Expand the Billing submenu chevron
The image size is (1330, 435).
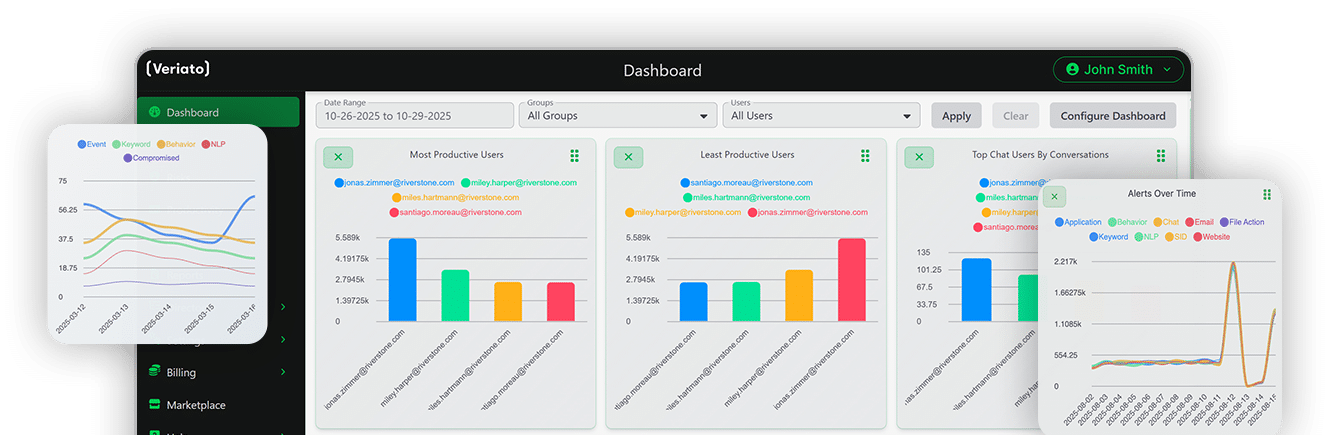pos(283,372)
